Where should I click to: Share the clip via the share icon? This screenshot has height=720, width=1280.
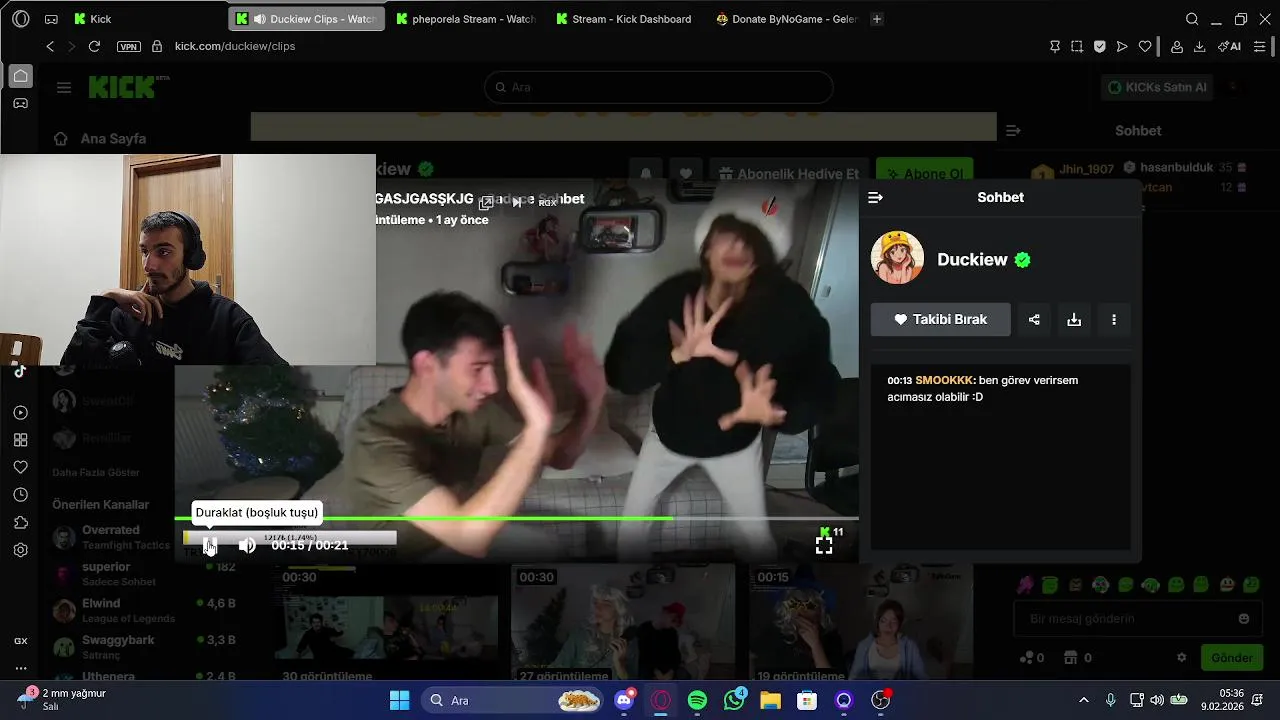tap(1034, 319)
